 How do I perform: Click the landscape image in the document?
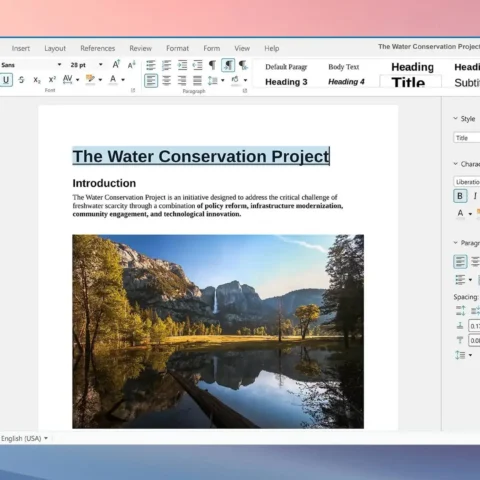pyautogui.click(x=218, y=331)
